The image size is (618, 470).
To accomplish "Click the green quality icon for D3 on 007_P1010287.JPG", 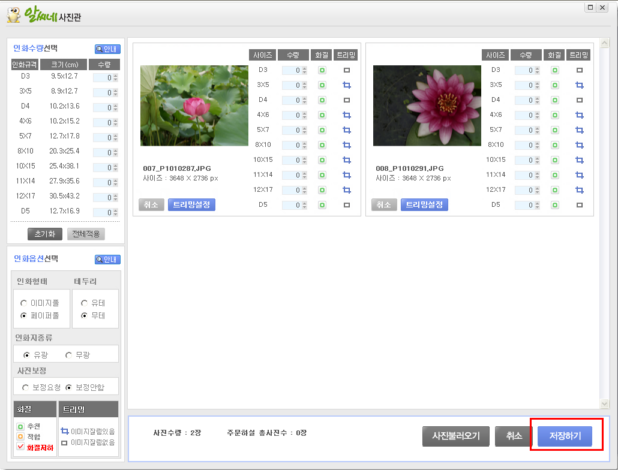I will (x=322, y=70).
